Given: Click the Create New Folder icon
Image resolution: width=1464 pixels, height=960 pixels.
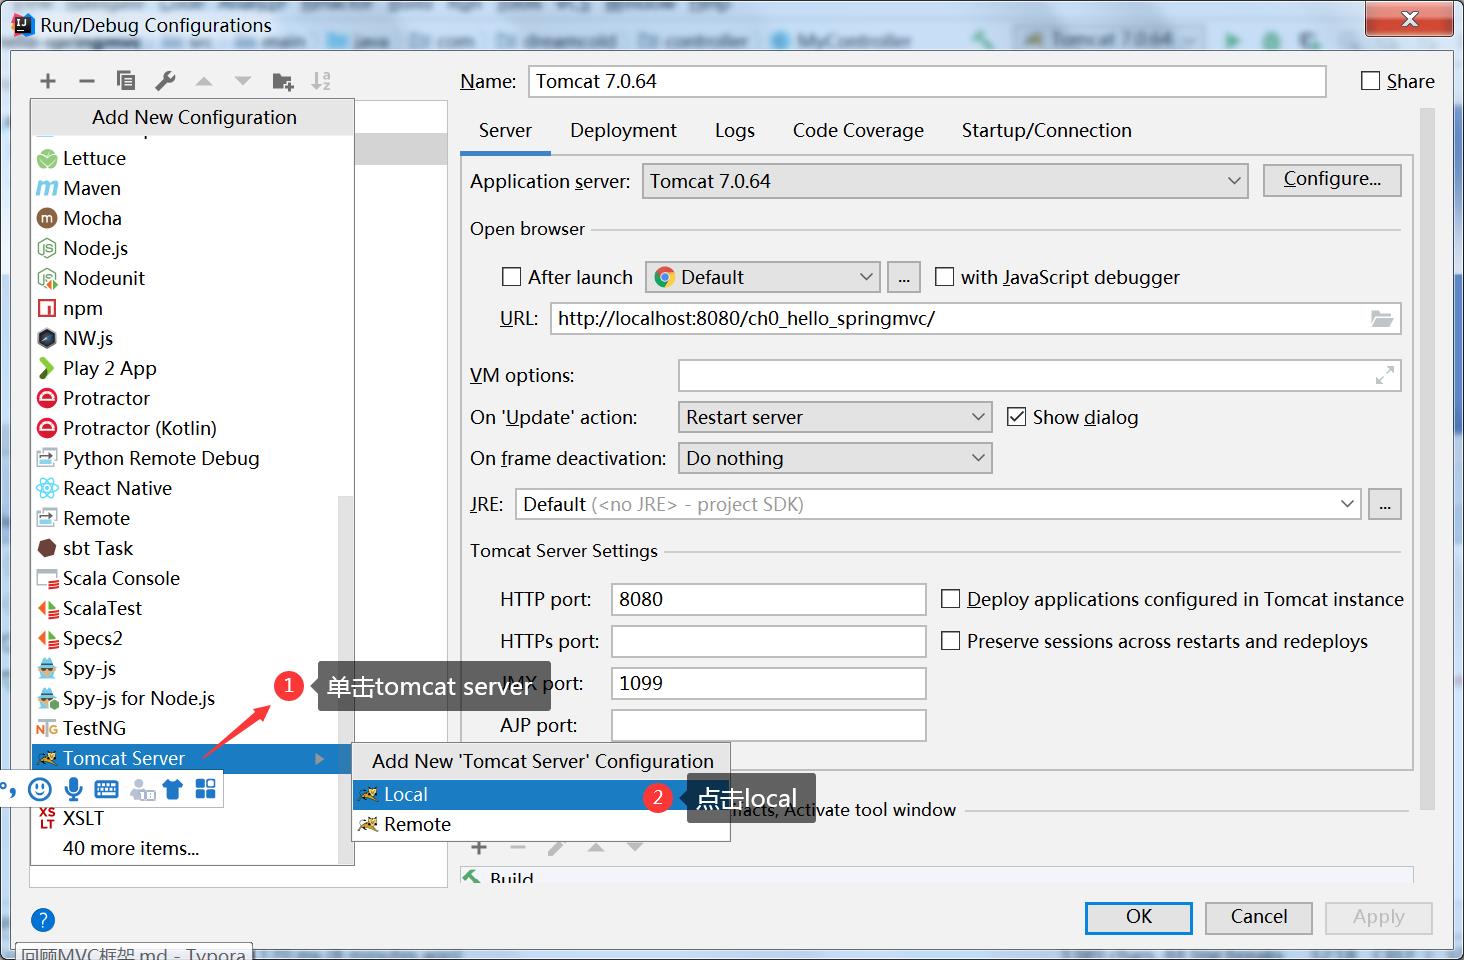Looking at the screenshot, I should (283, 81).
